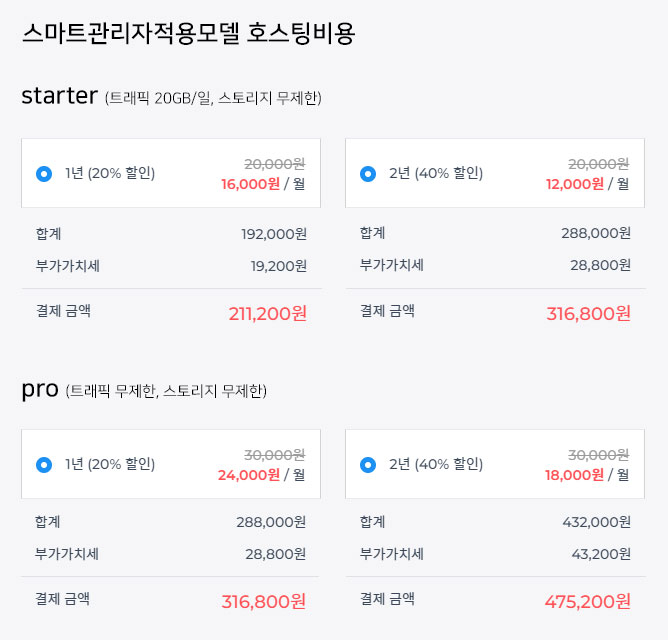Click the 211,200원 payment total
The image size is (668, 640).
[x=267, y=314]
